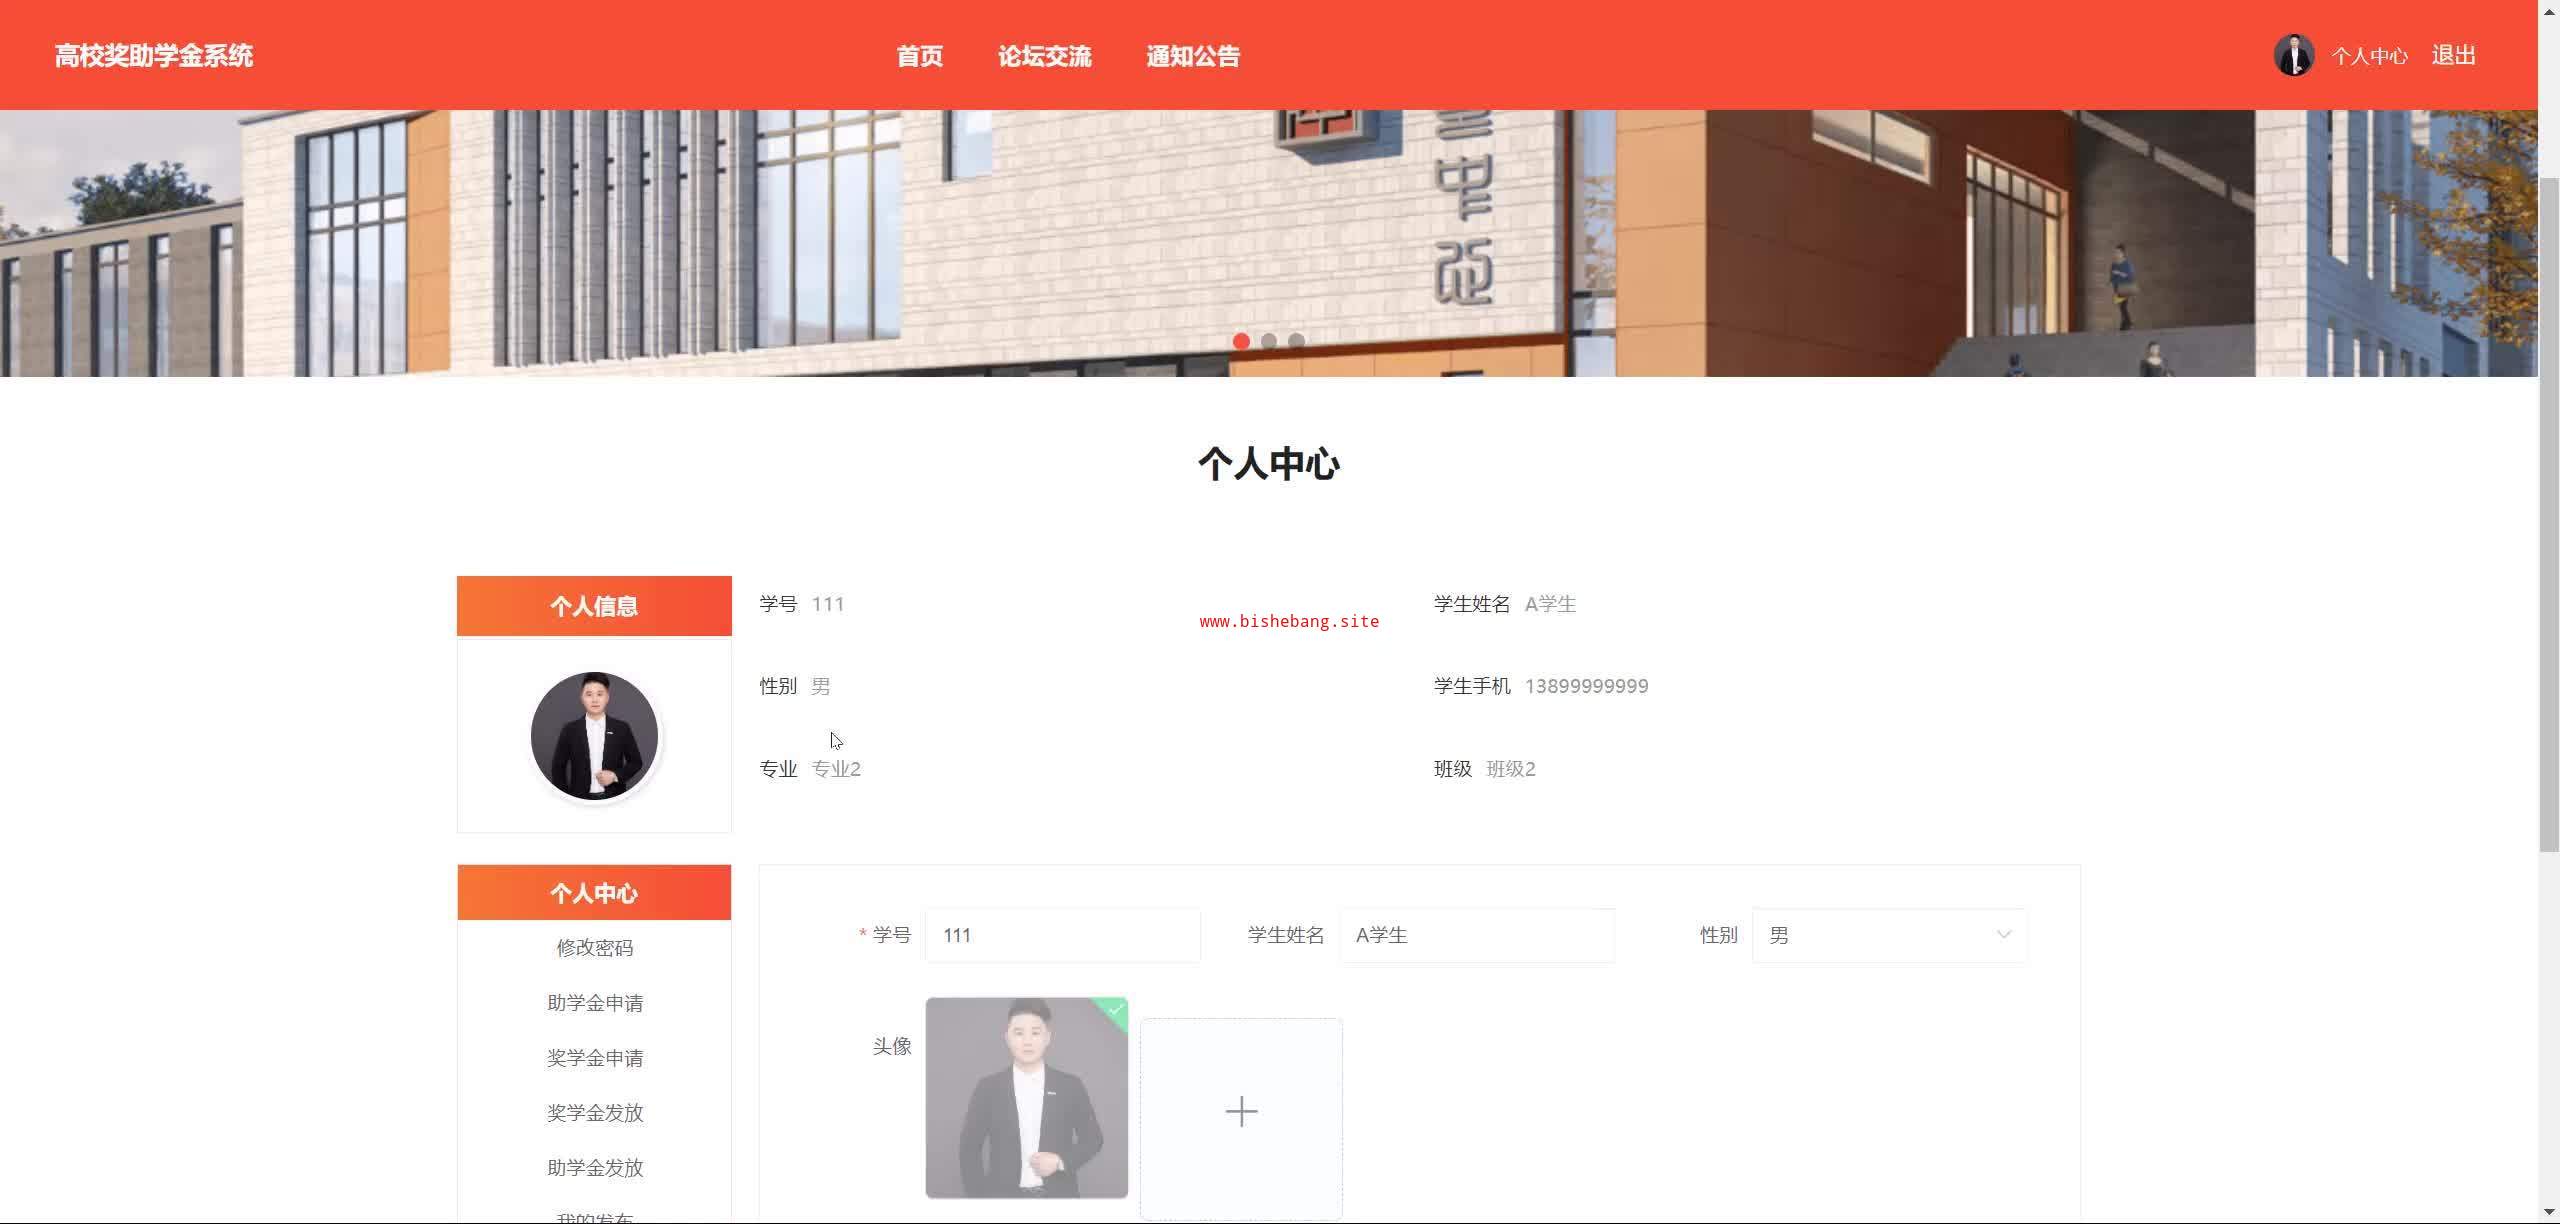
Task: Select the first carousel indicator dot
Action: (x=1241, y=341)
